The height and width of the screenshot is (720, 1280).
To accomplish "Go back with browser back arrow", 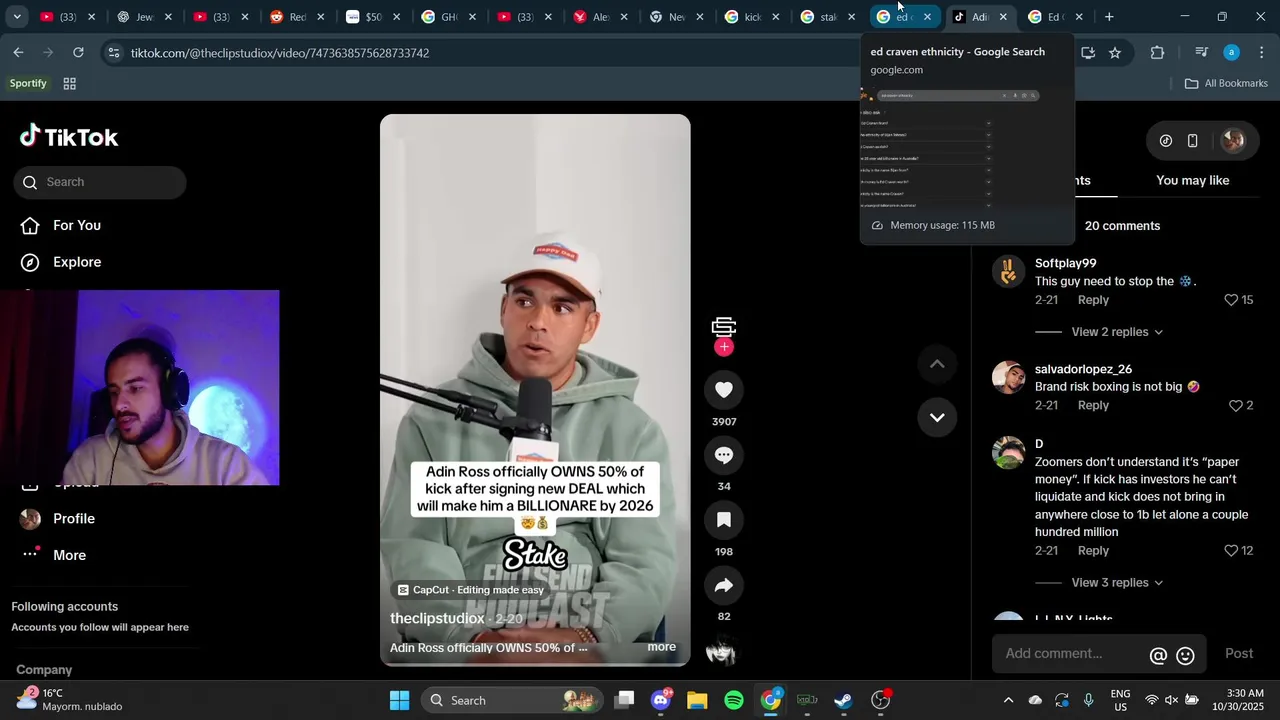I will coord(18,53).
